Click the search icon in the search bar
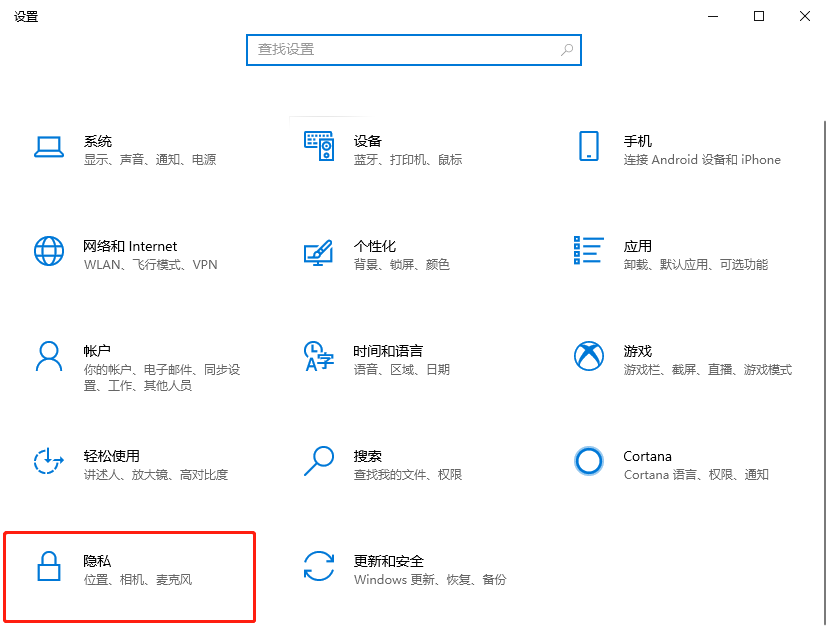 567,49
